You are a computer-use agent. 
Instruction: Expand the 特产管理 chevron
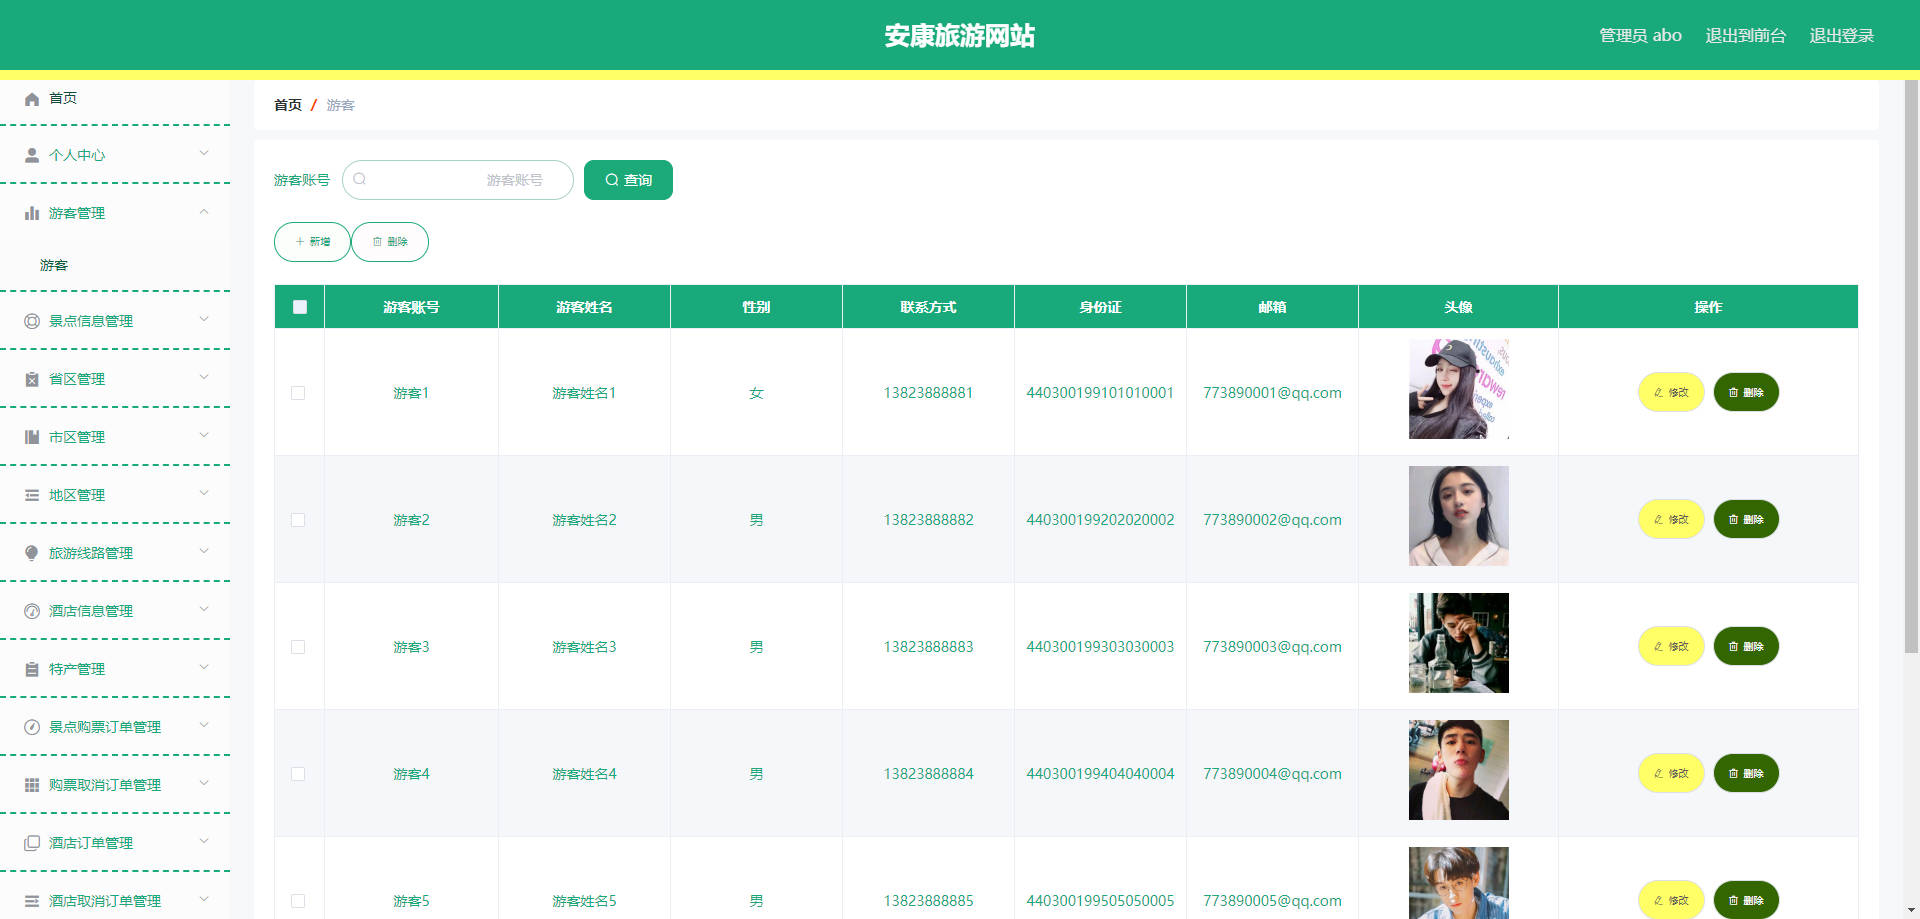tap(204, 667)
